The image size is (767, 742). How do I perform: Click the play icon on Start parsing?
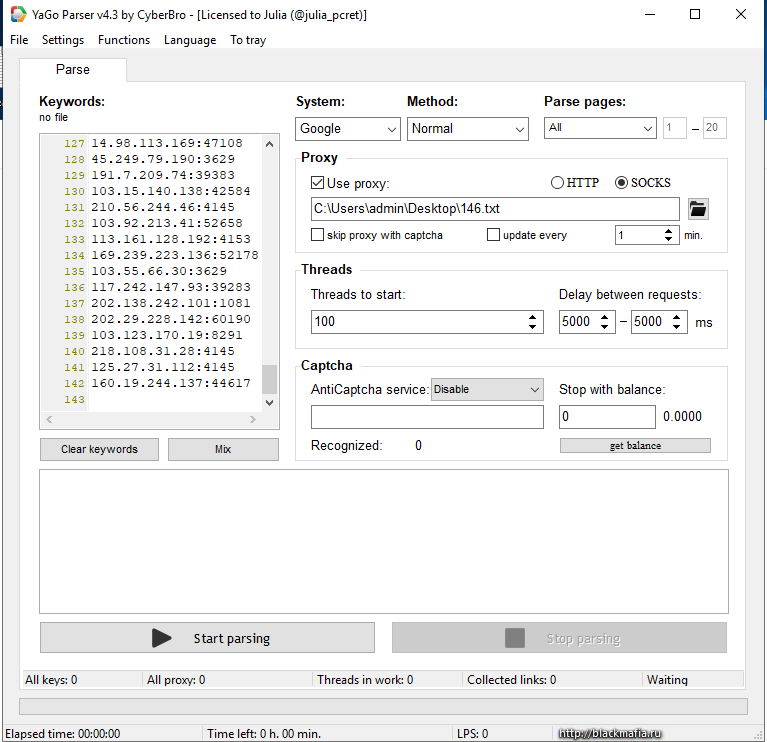(x=161, y=638)
